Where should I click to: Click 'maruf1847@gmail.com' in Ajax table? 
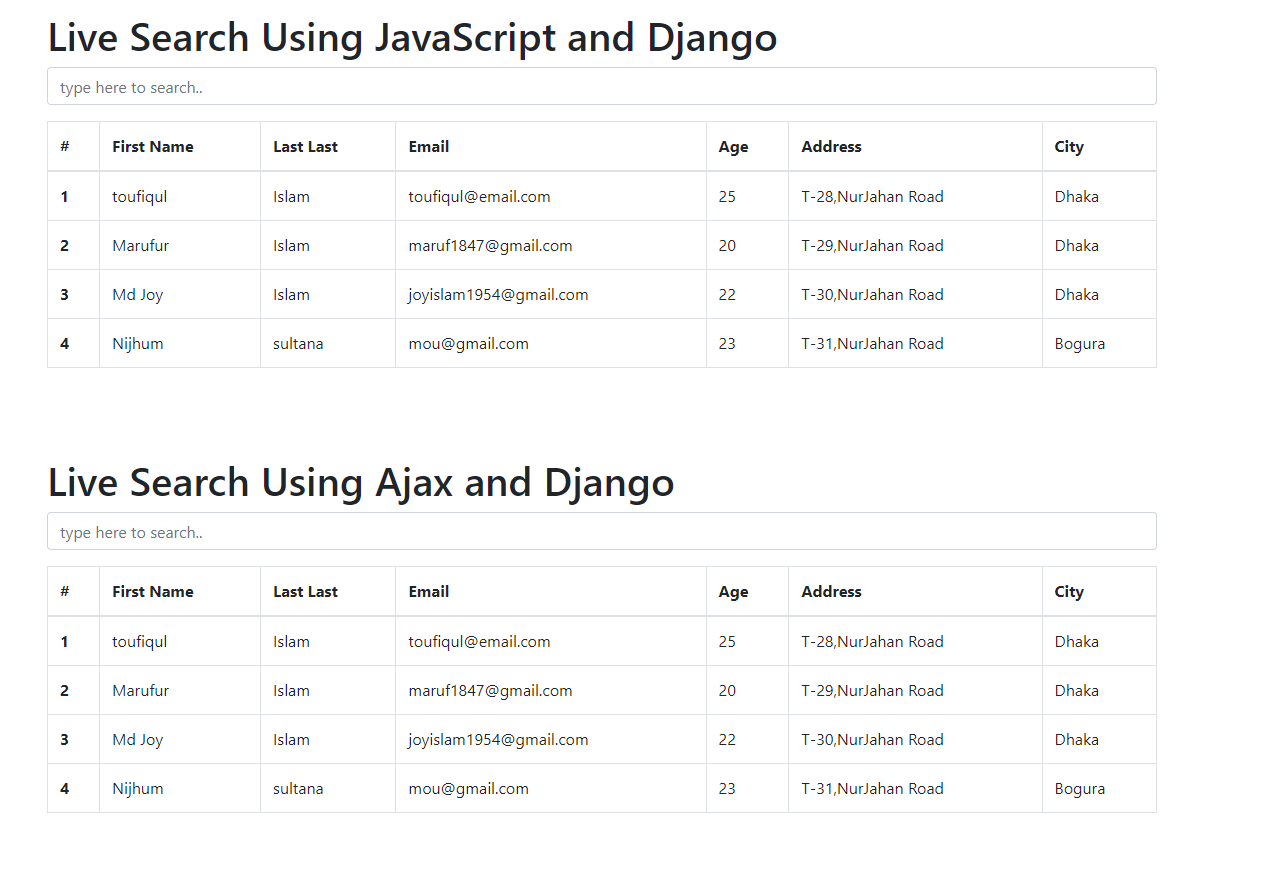(490, 690)
